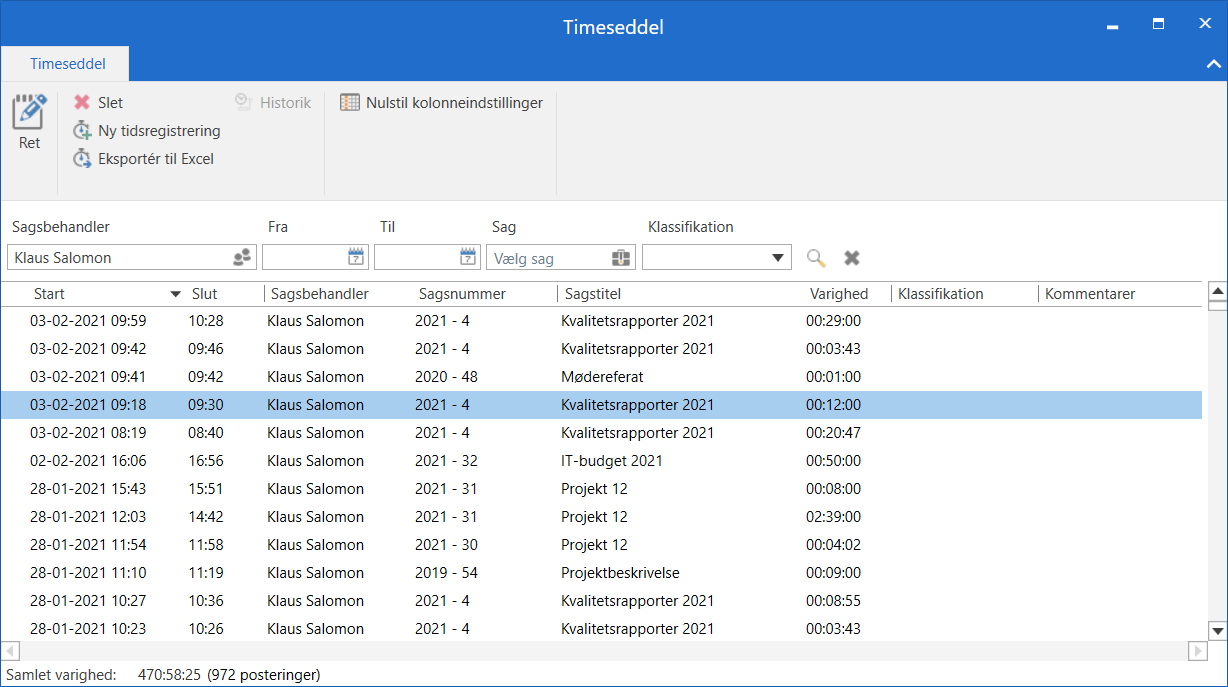Image resolution: width=1228 pixels, height=687 pixels.
Task: Click Eksportér til Excel icon
Action: (x=82, y=159)
